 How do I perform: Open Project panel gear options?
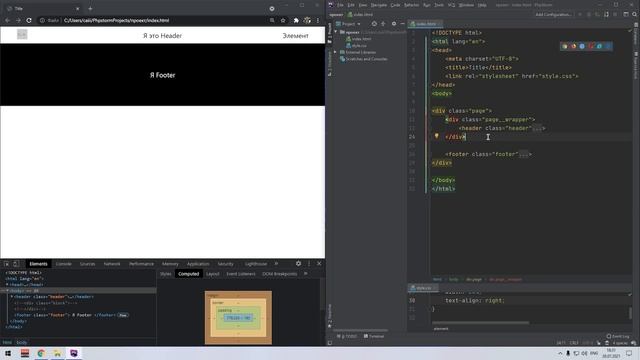pos(394,24)
